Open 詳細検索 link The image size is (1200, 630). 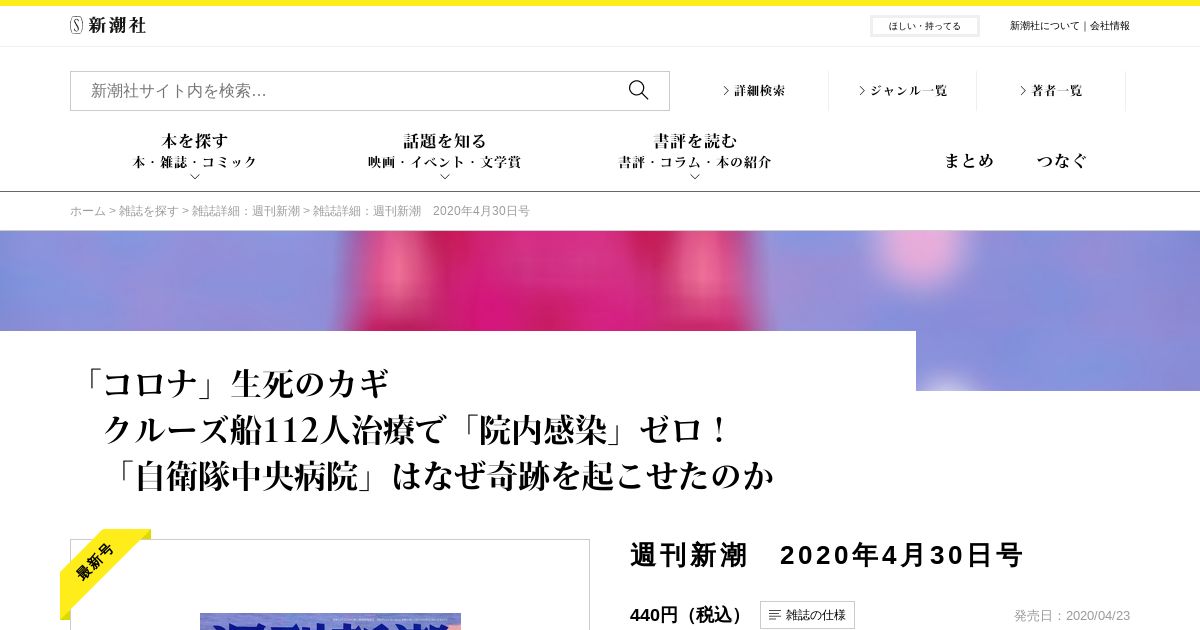point(754,91)
